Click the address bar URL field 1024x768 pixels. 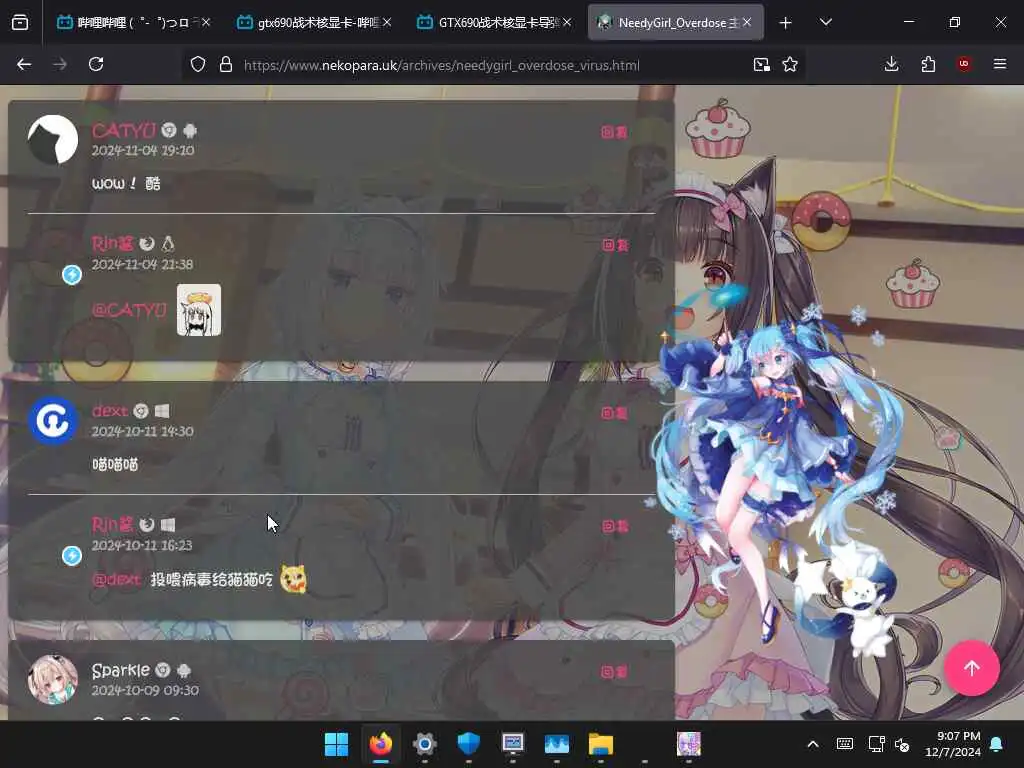click(493, 65)
